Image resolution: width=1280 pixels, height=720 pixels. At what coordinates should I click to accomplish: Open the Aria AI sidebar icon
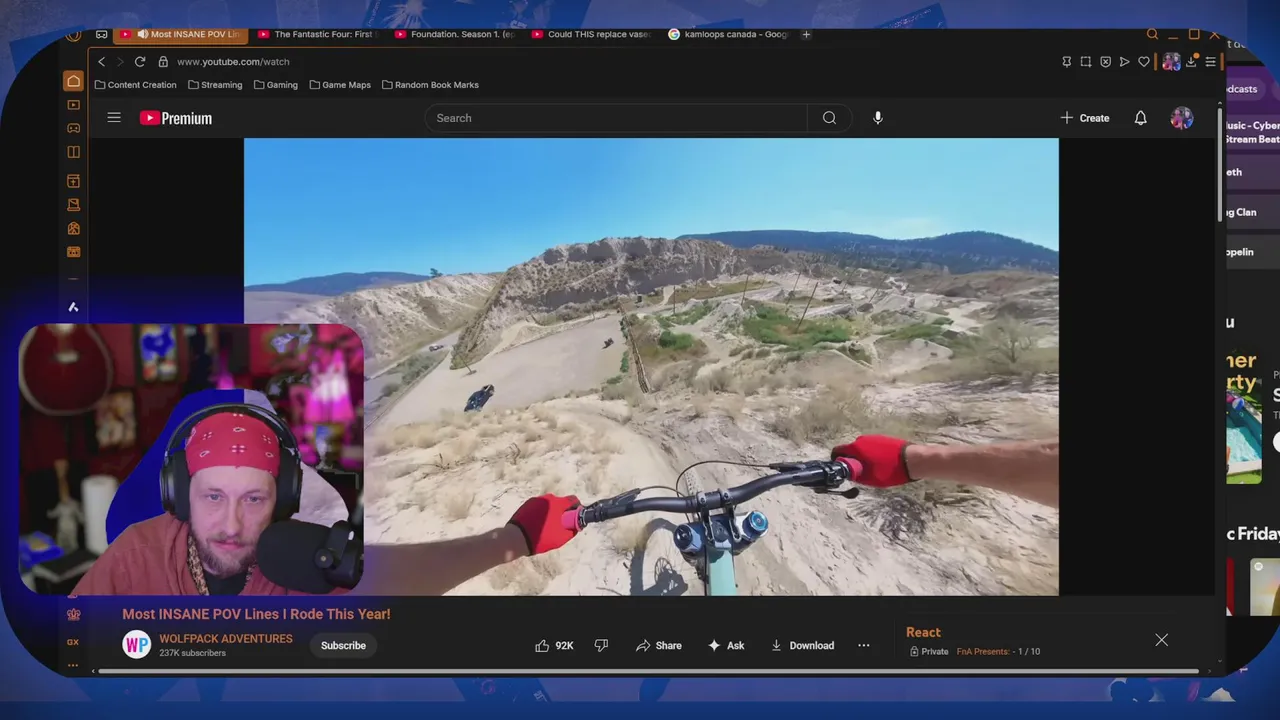click(x=73, y=307)
